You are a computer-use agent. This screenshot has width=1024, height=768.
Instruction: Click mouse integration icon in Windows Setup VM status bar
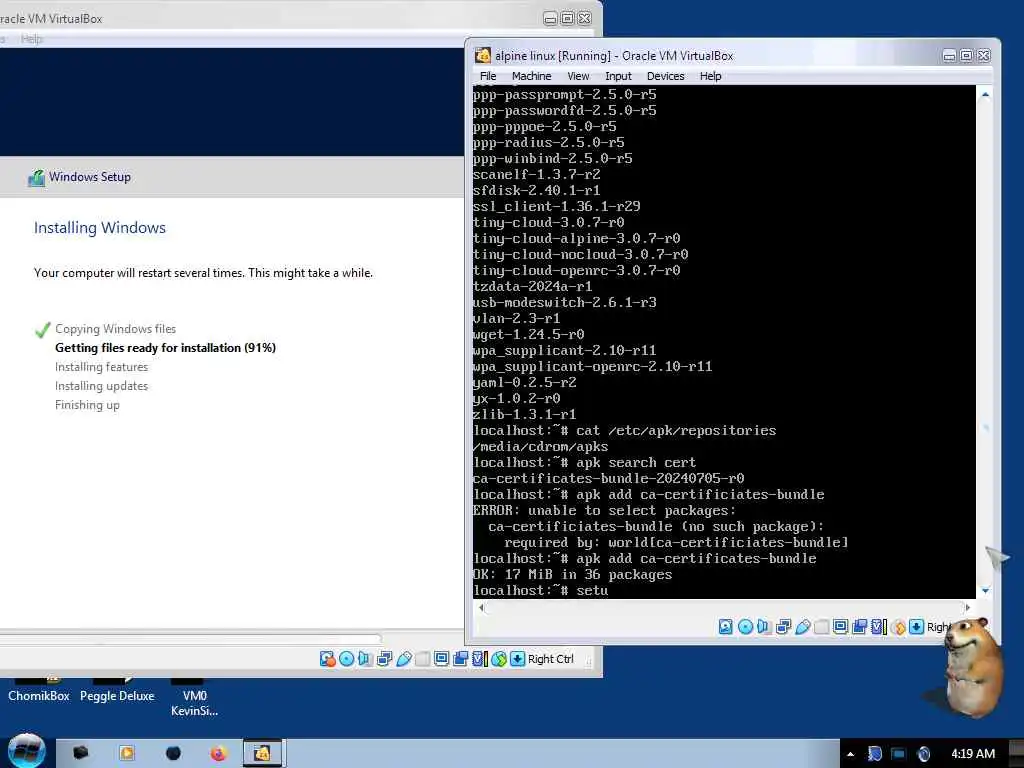499,659
